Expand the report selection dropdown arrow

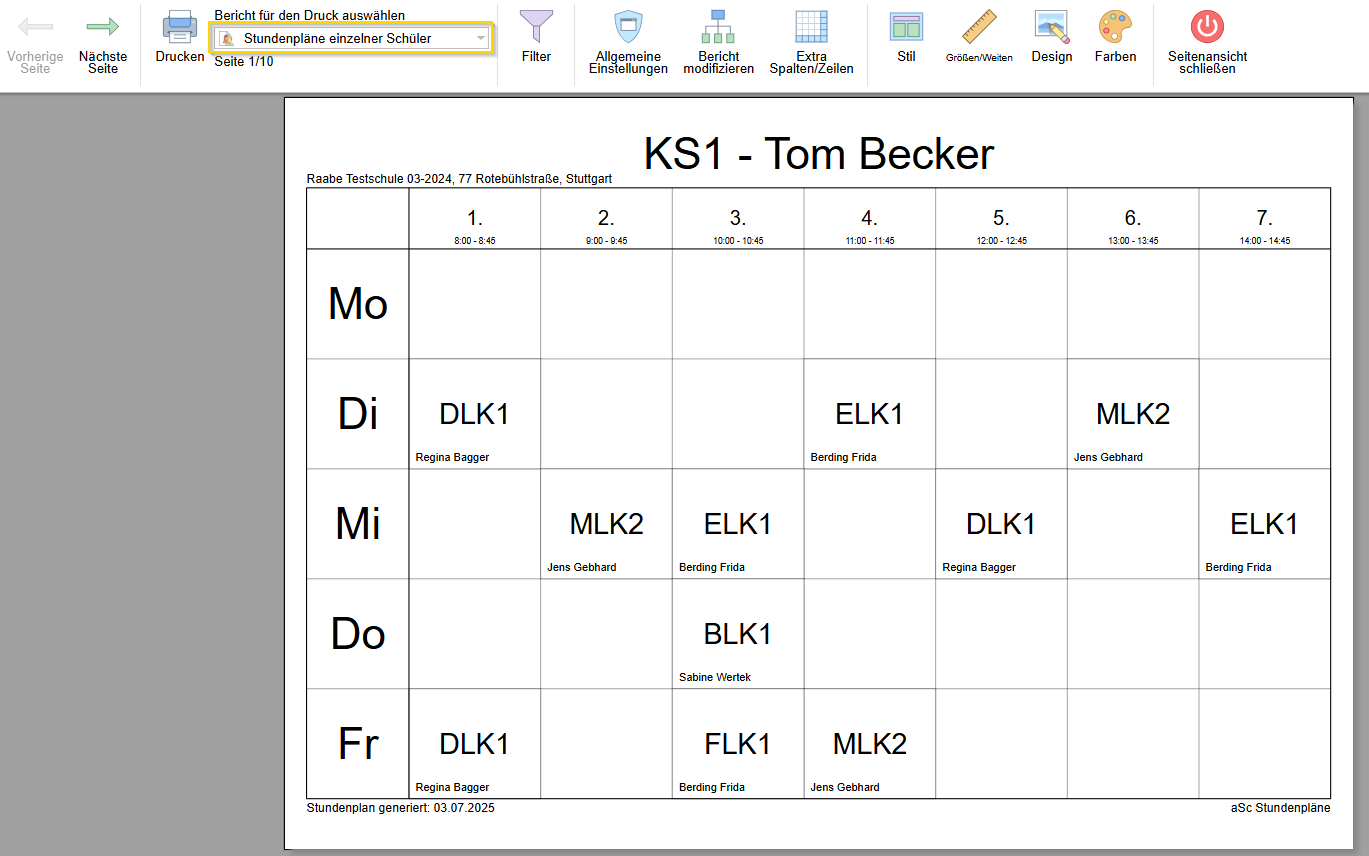click(x=481, y=38)
